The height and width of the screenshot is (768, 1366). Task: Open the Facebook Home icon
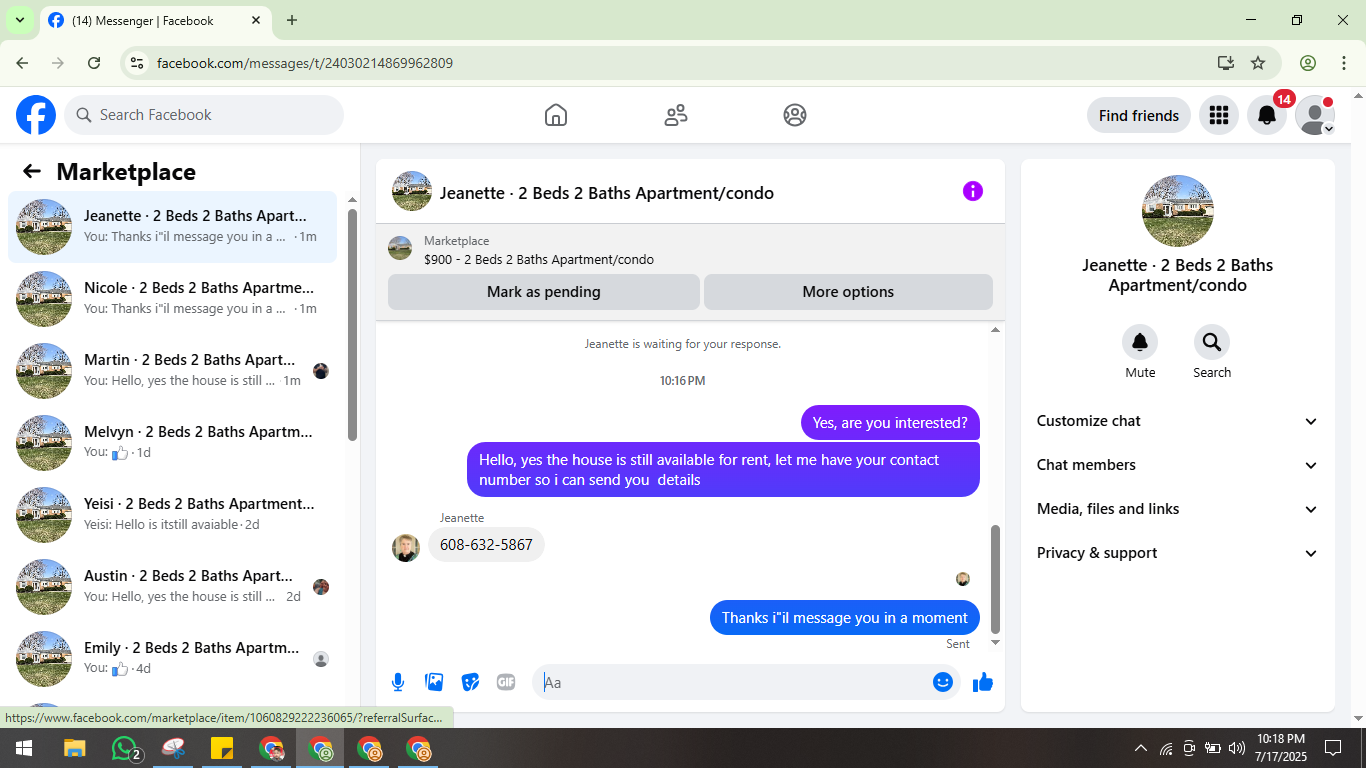coord(556,115)
